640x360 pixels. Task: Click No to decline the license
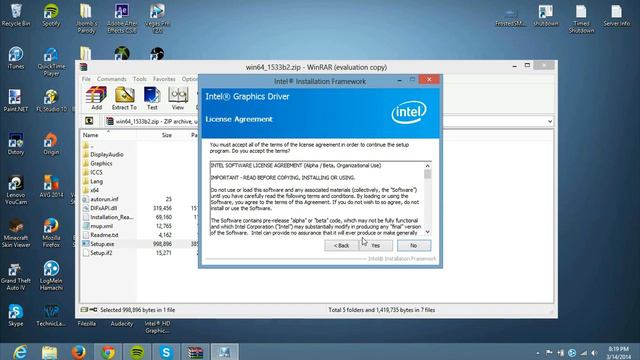(x=413, y=245)
